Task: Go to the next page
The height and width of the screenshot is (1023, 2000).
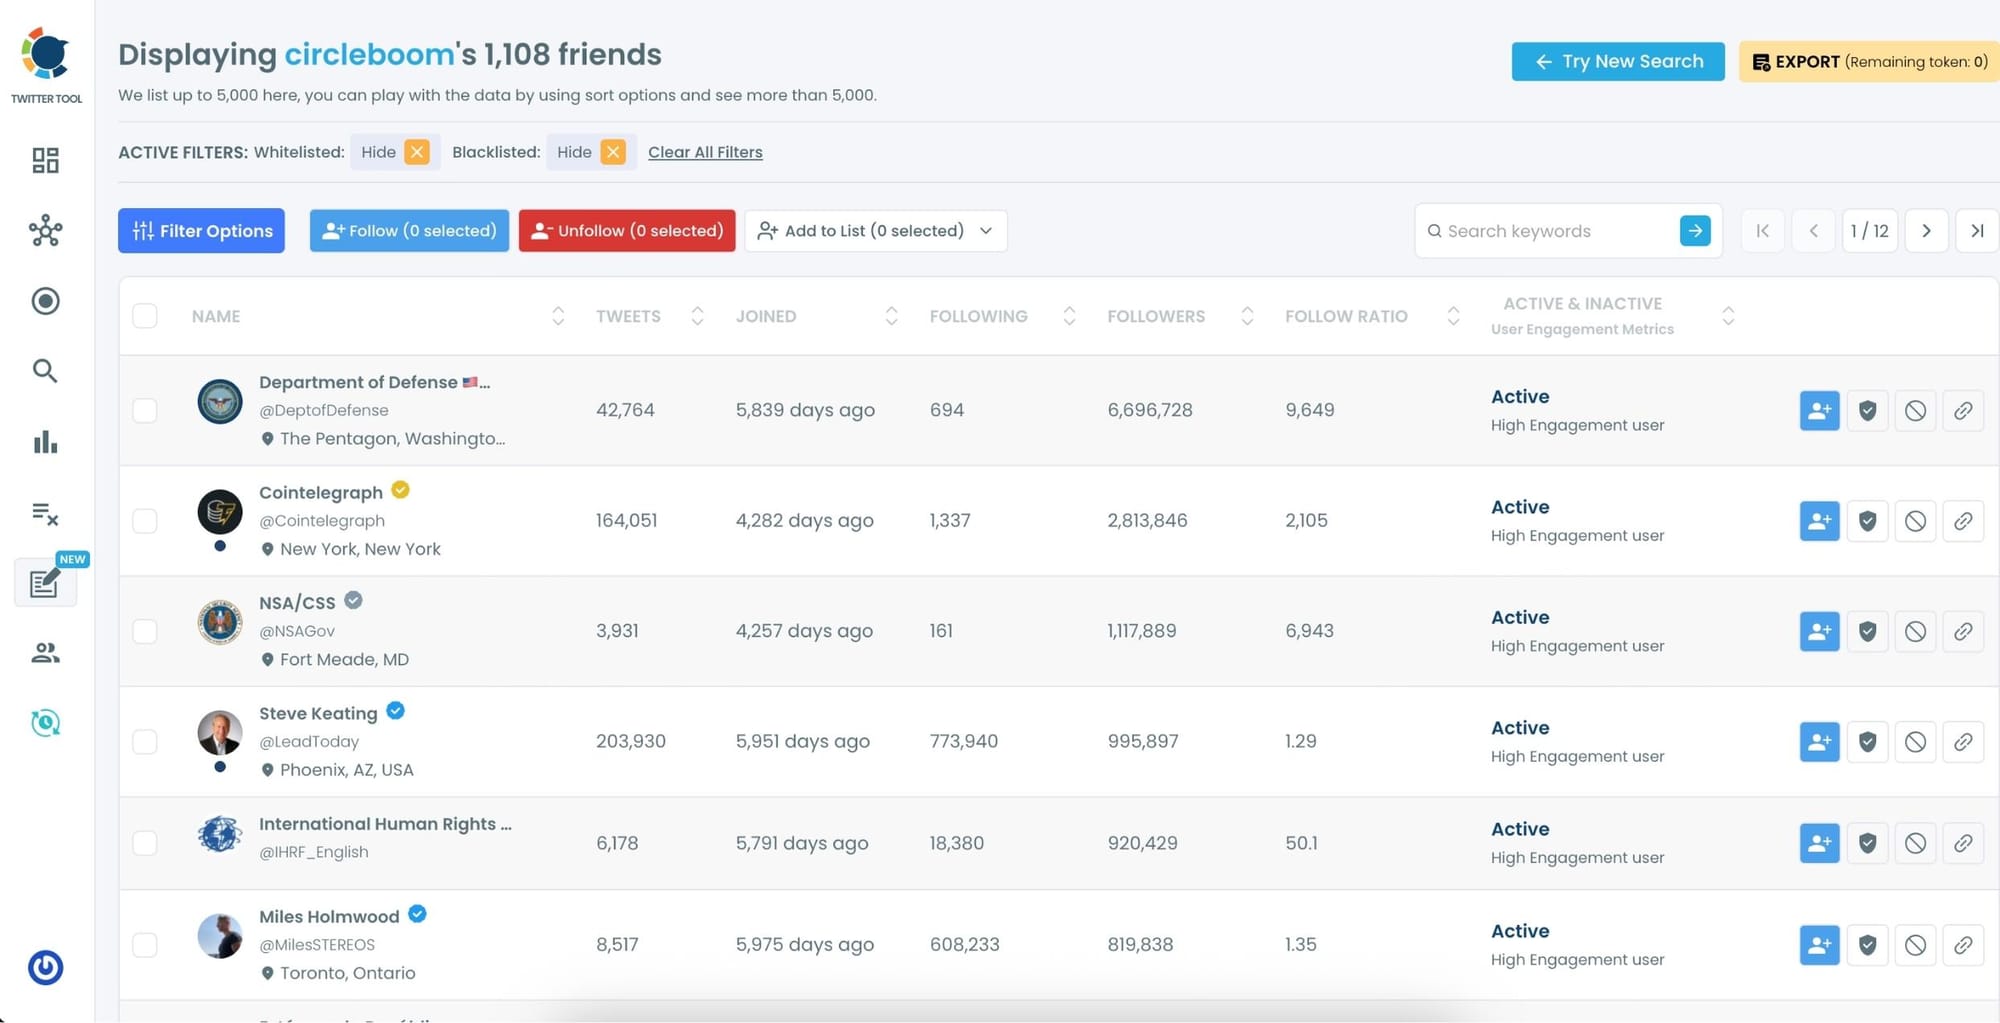Action: [1926, 231]
